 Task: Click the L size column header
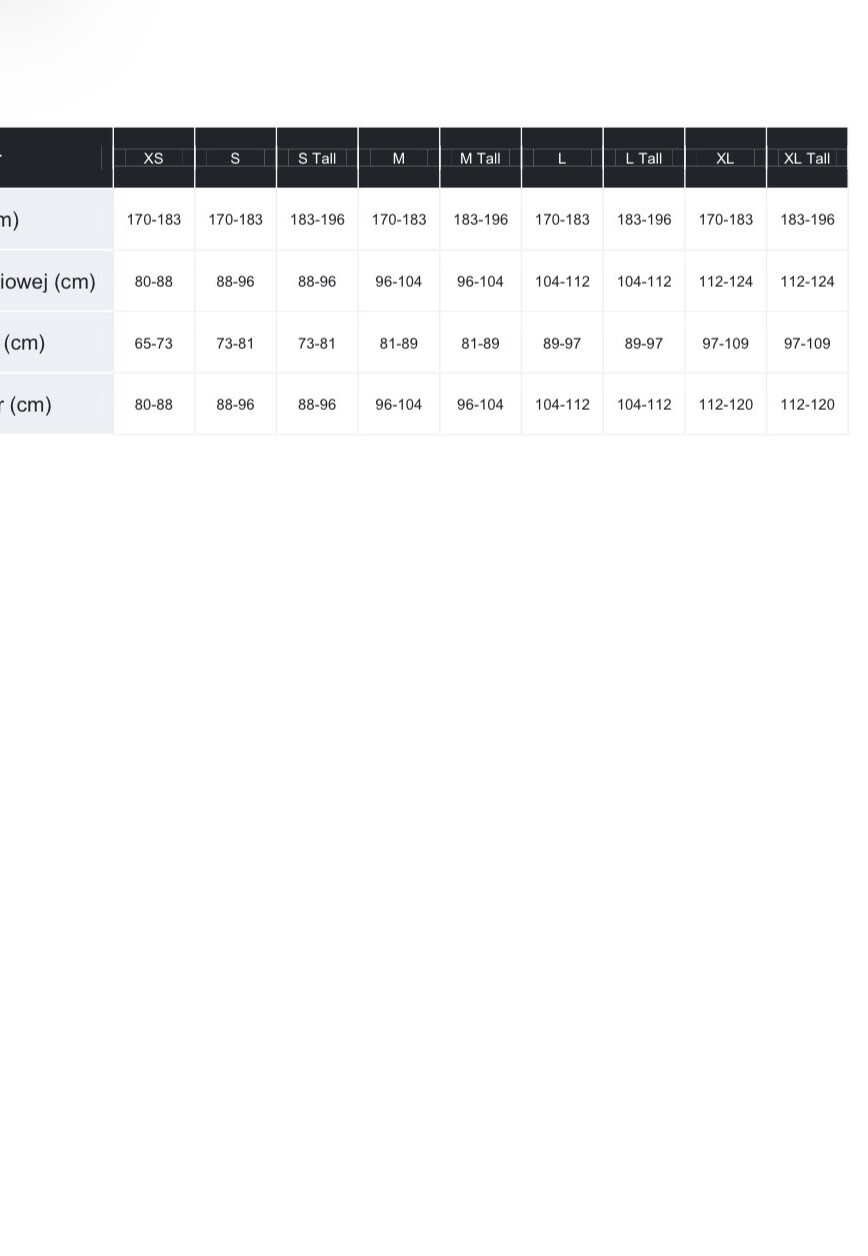coord(562,158)
